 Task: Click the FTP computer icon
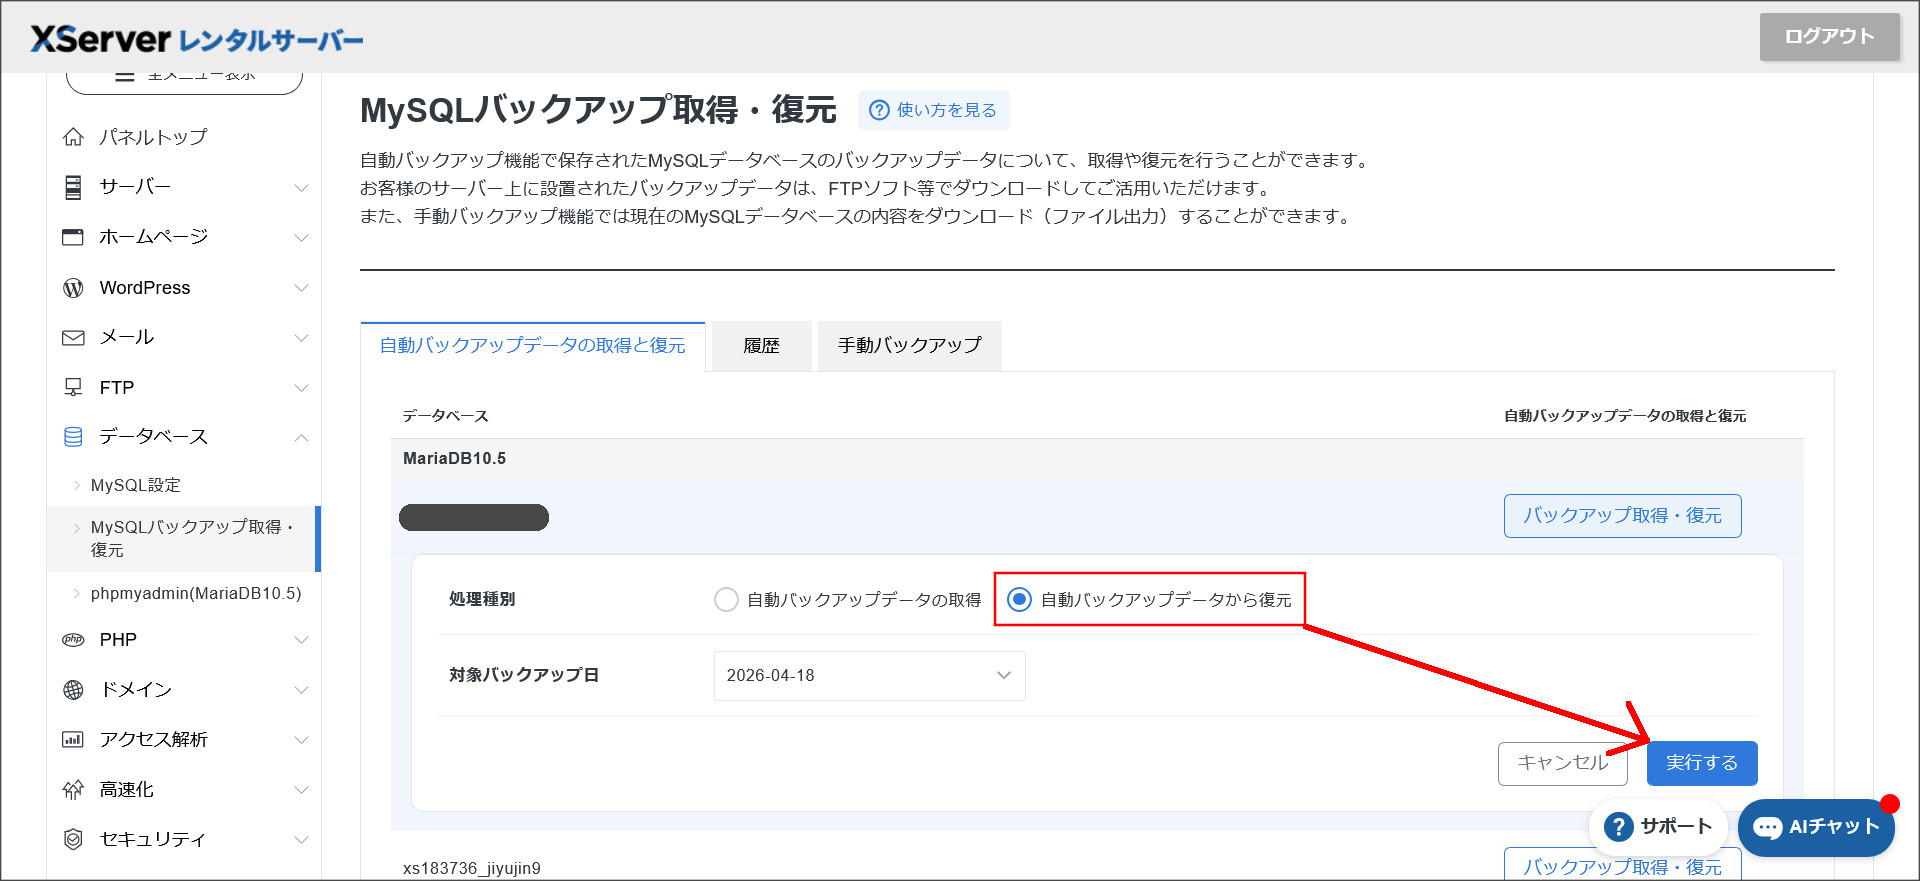(73, 387)
